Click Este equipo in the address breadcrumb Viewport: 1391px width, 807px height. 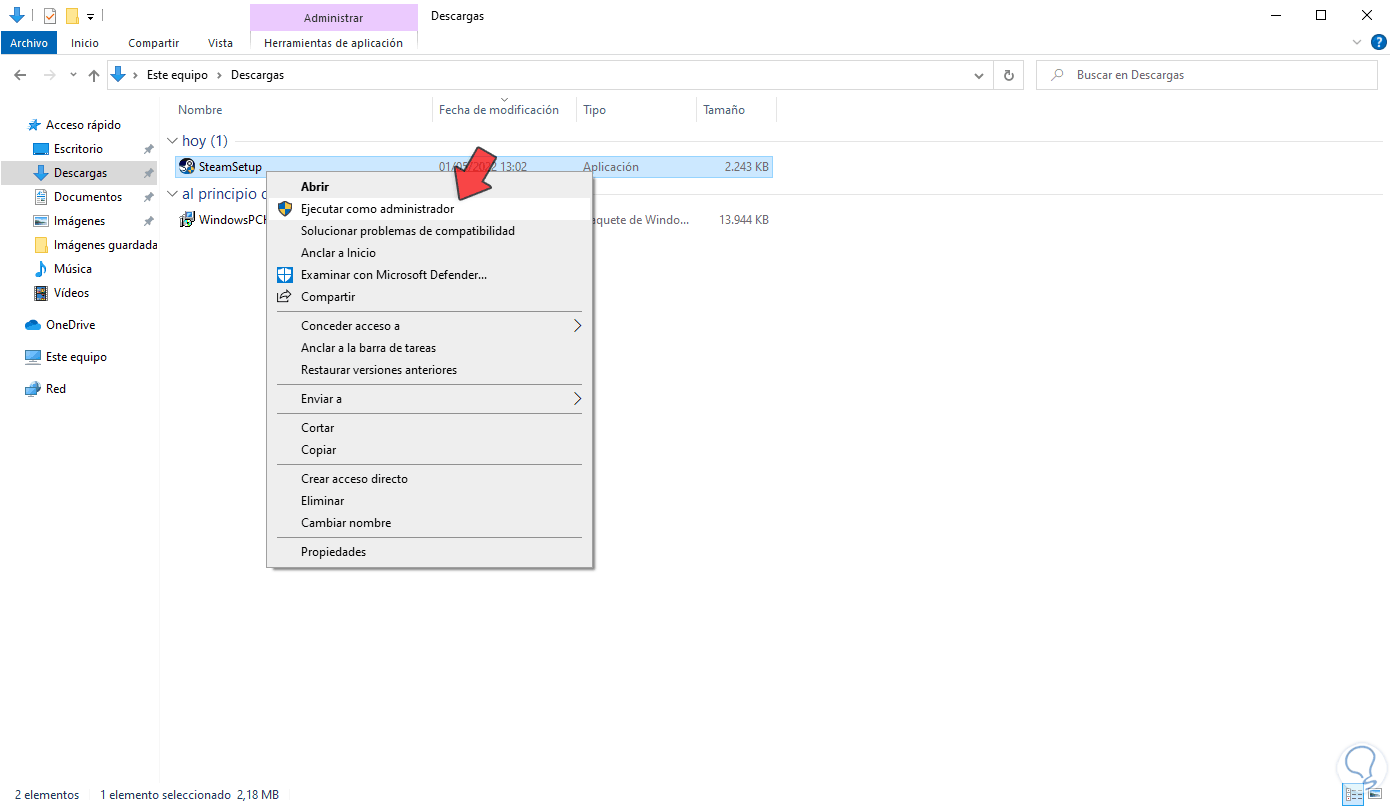tap(177, 75)
